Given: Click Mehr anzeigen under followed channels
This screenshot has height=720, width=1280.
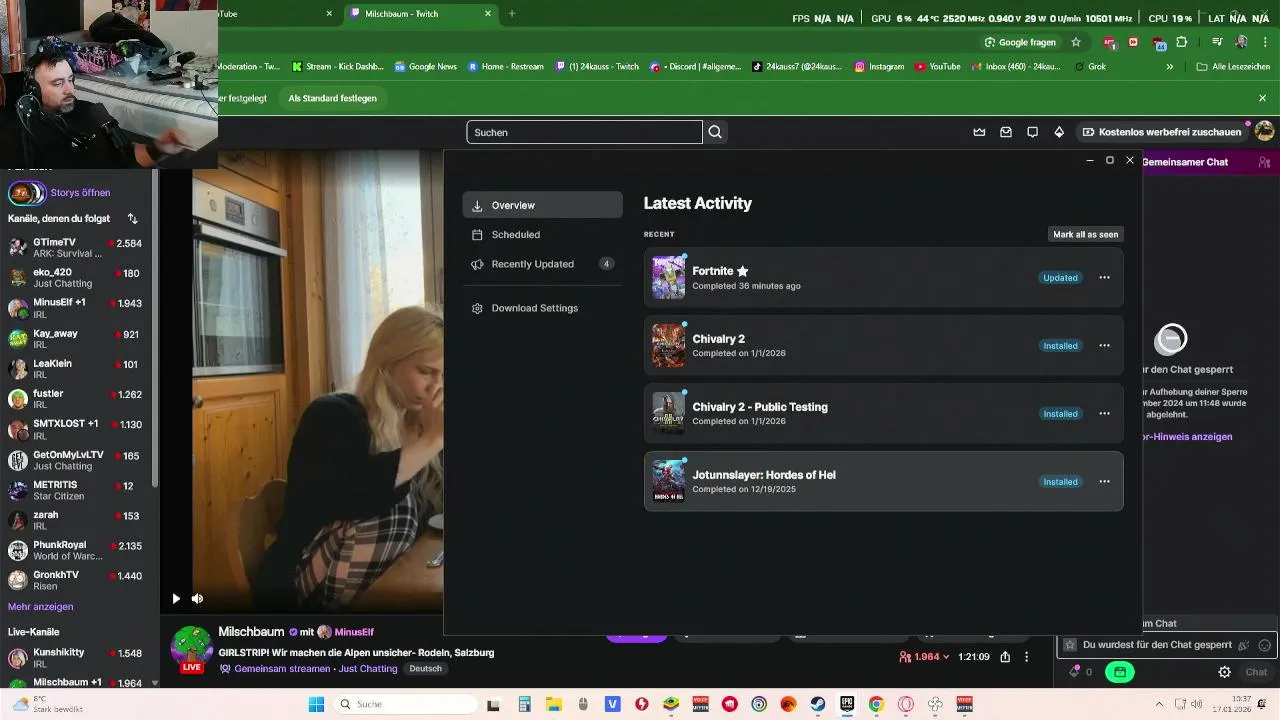Looking at the screenshot, I should pos(40,607).
